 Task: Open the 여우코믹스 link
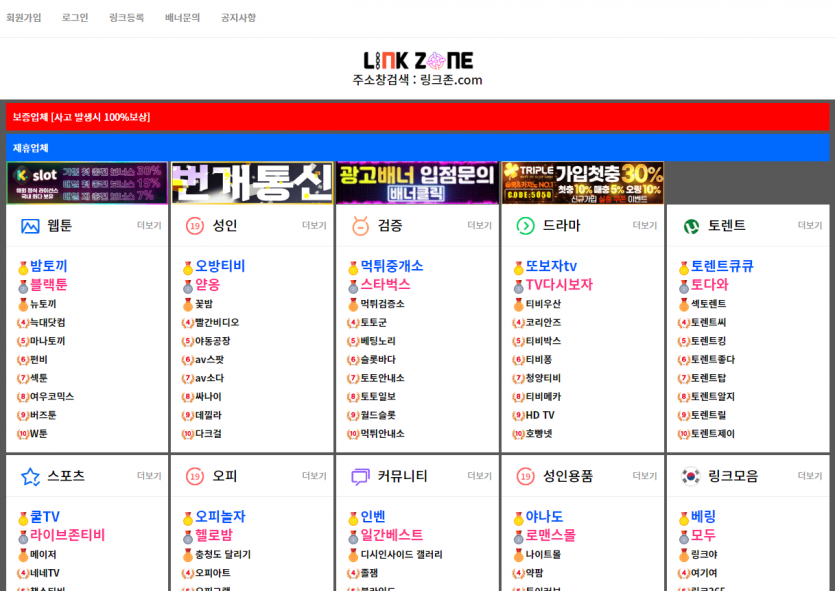(52, 397)
